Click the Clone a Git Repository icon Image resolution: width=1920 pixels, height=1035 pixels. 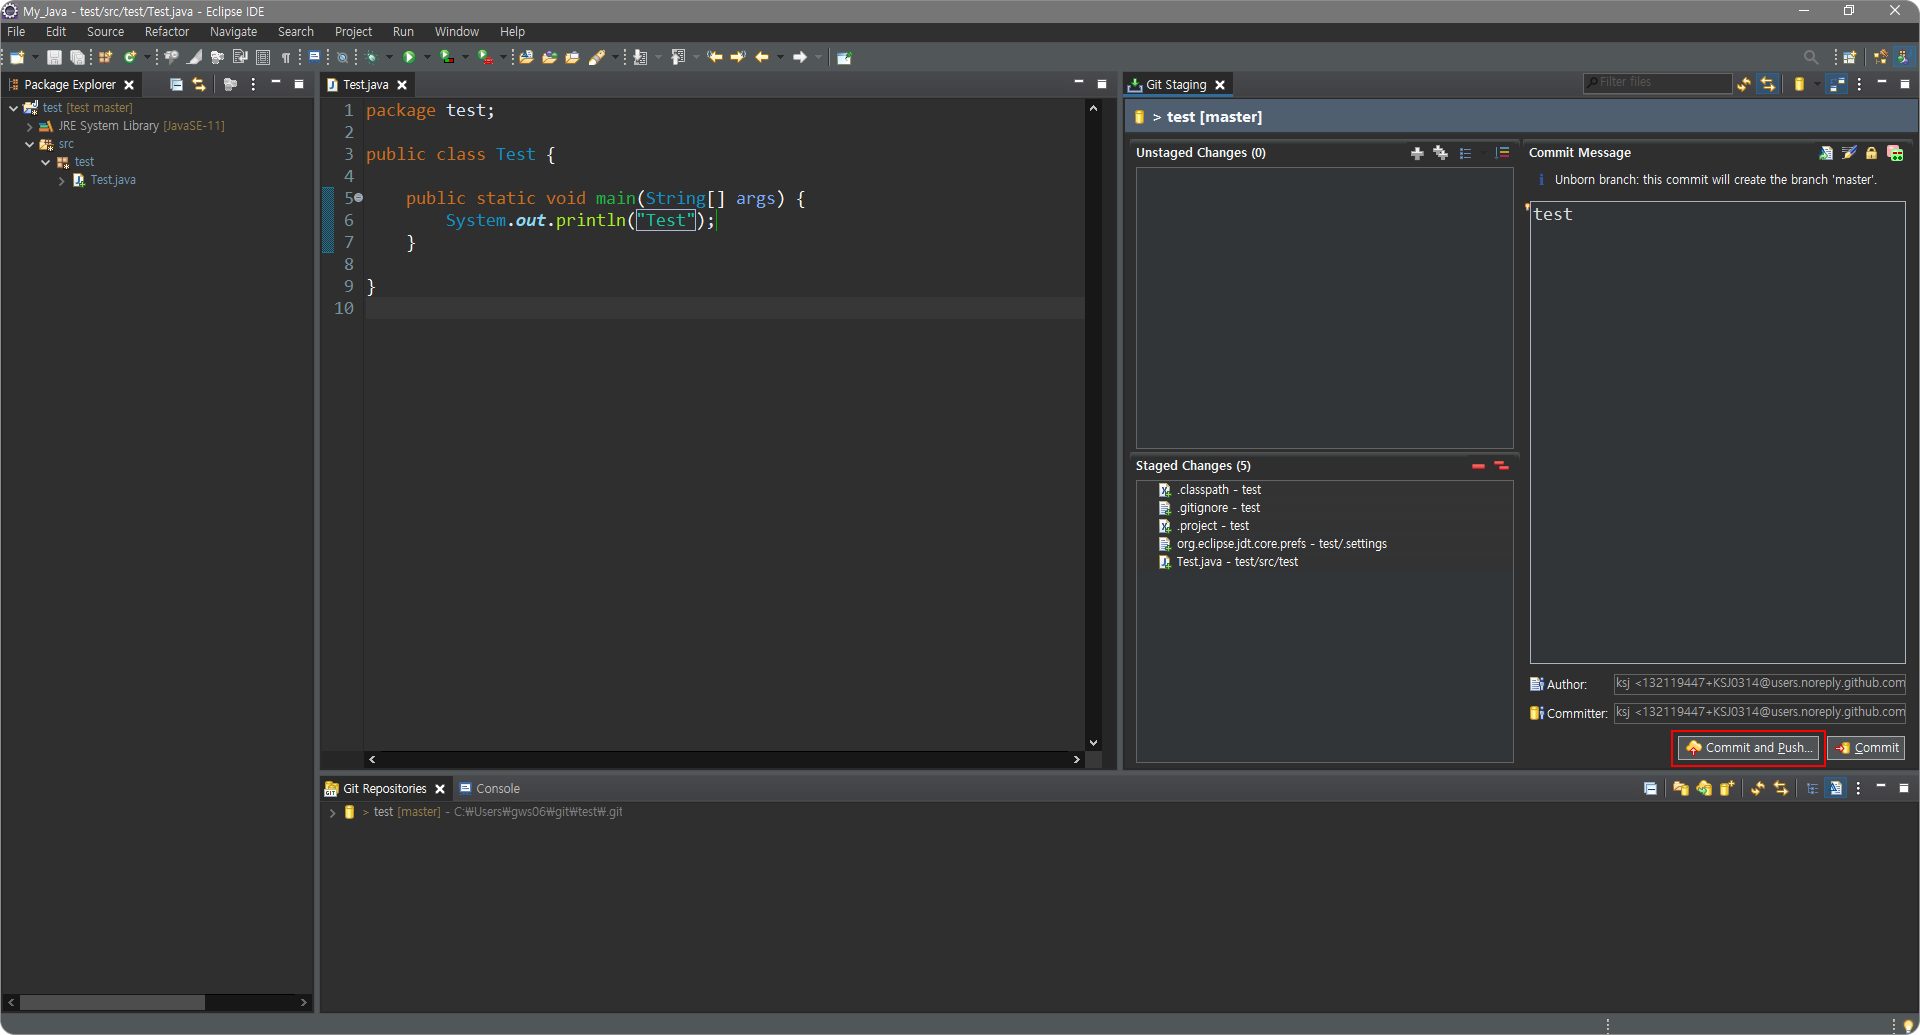[x=1704, y=789]
